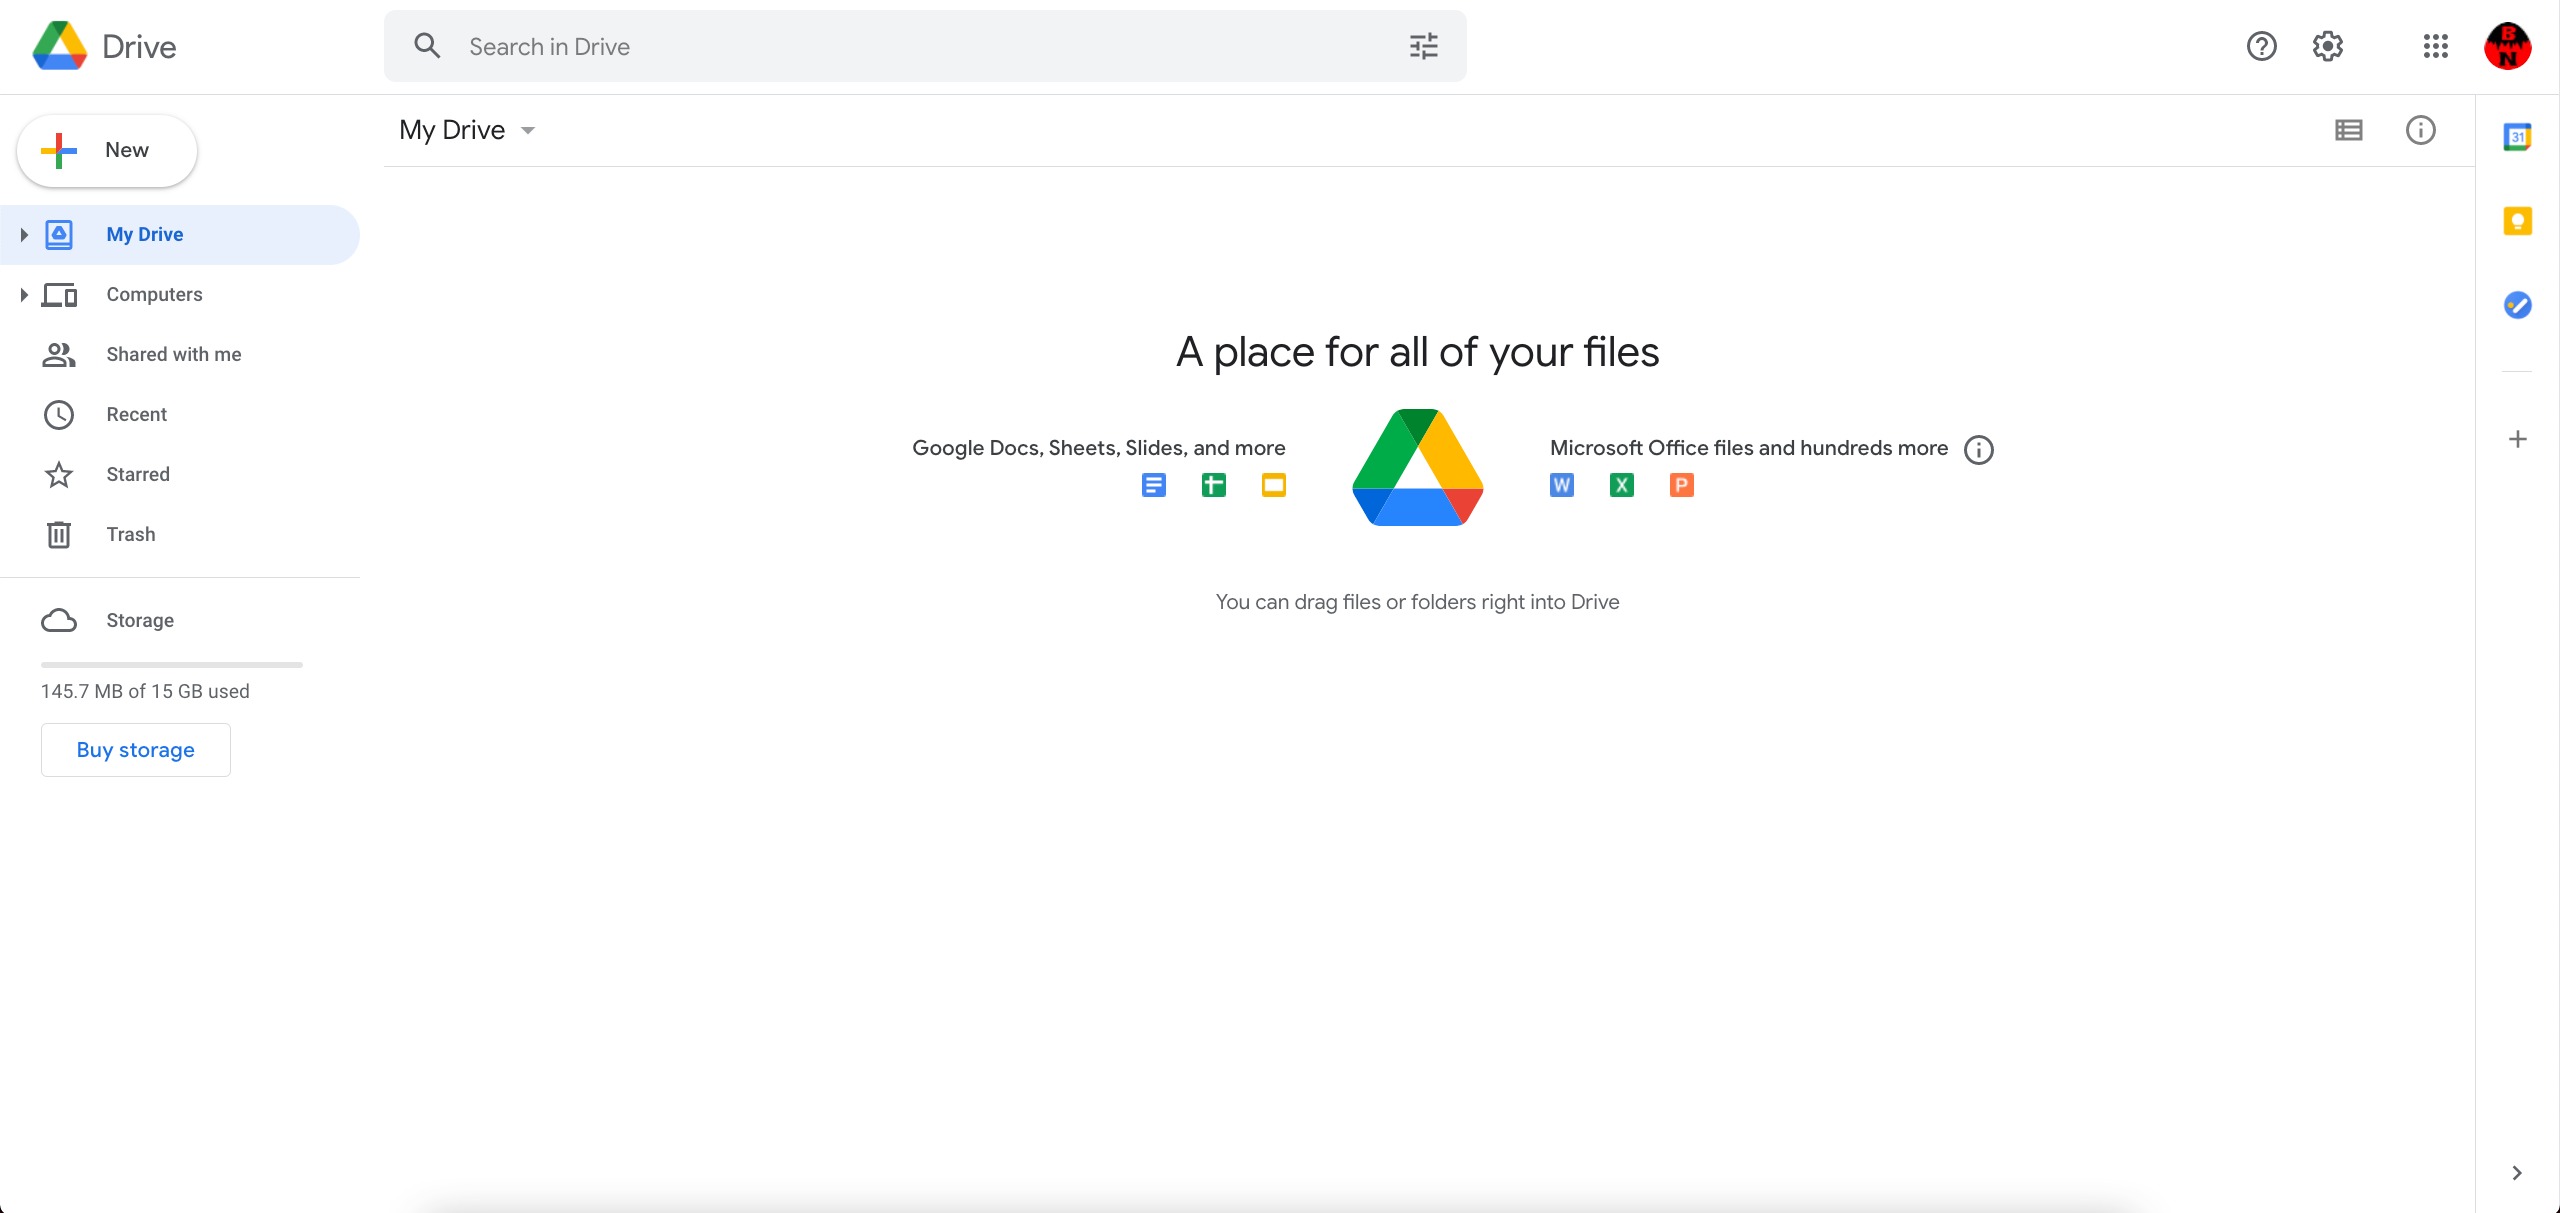The image size is (2560, 1213).
Task: Click the storage usage progress bar
Action: click(x=171, y=664)
